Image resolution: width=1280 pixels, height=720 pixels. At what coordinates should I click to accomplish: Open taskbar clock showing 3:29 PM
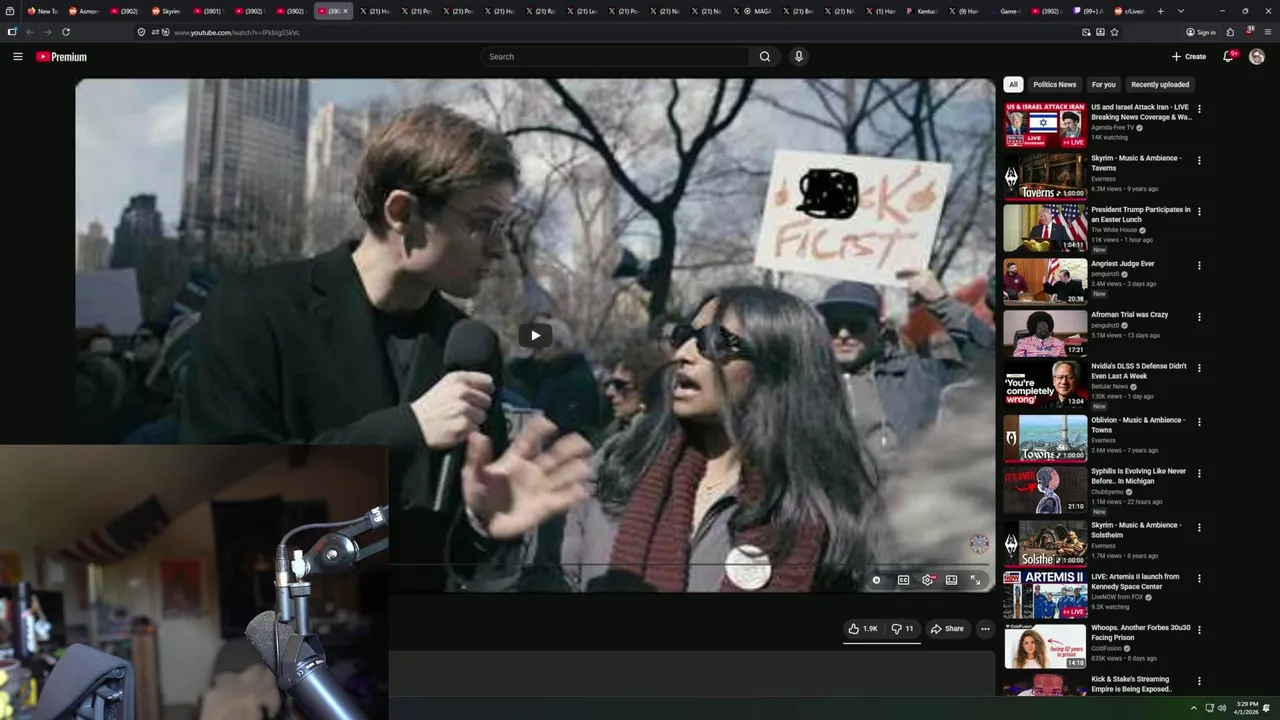1247,708
